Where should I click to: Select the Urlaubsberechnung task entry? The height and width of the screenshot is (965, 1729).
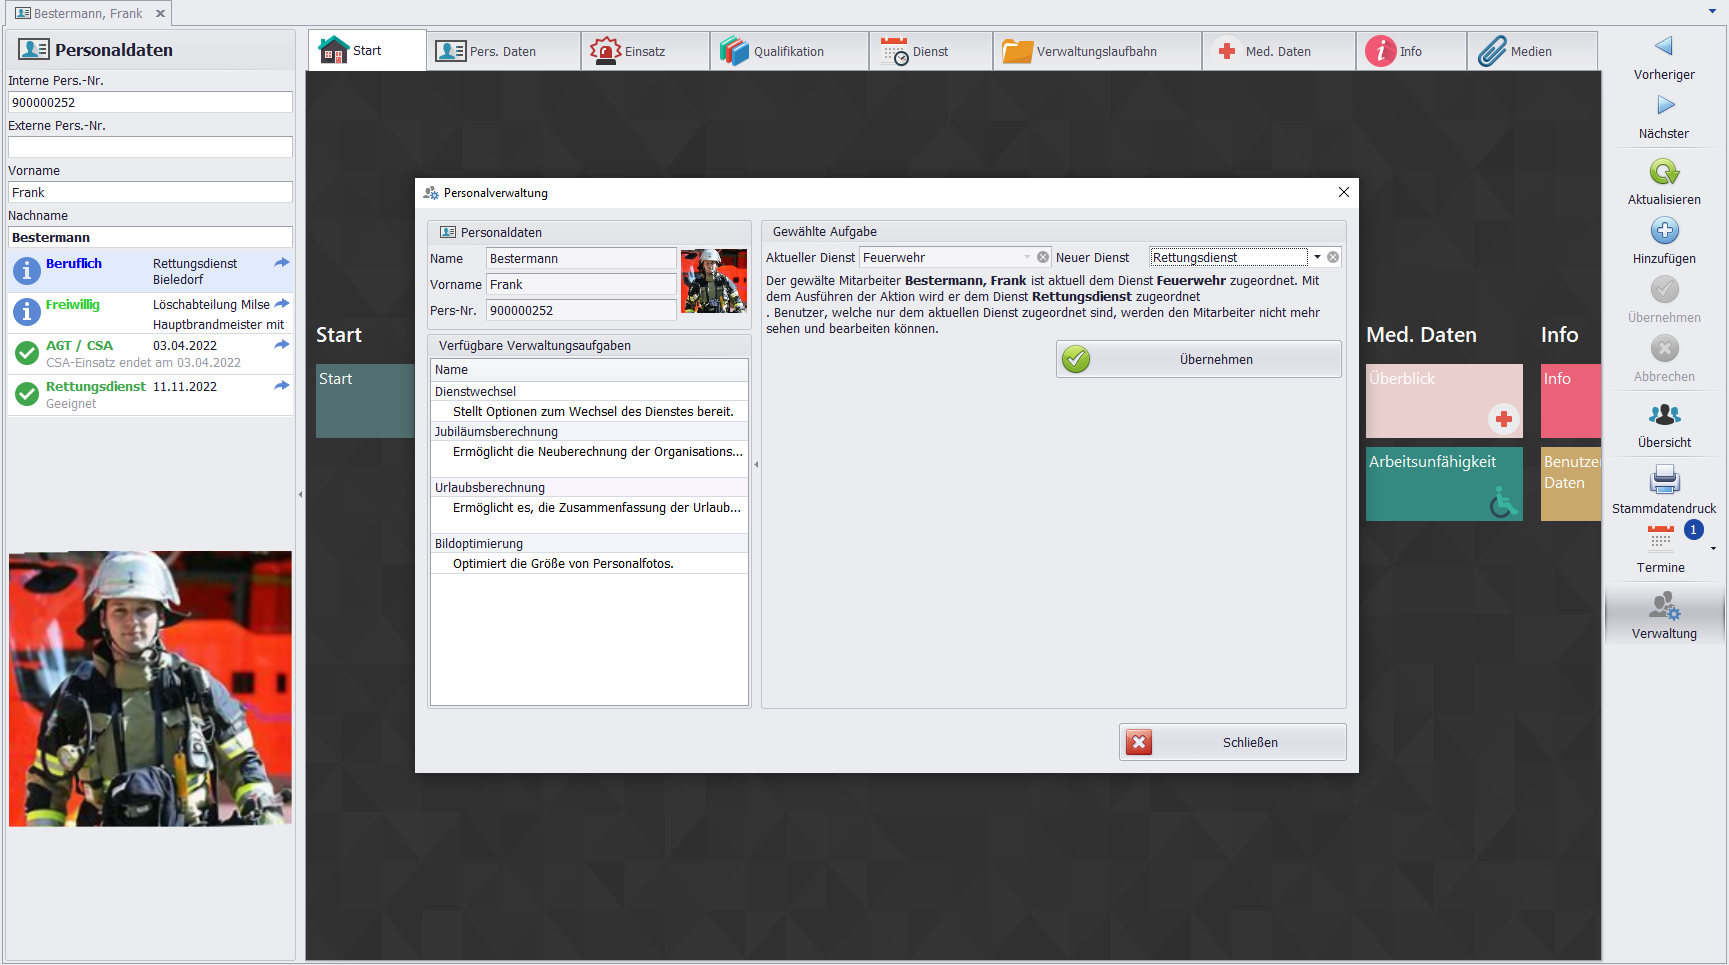pyautogui.click(x=490, y=487)
